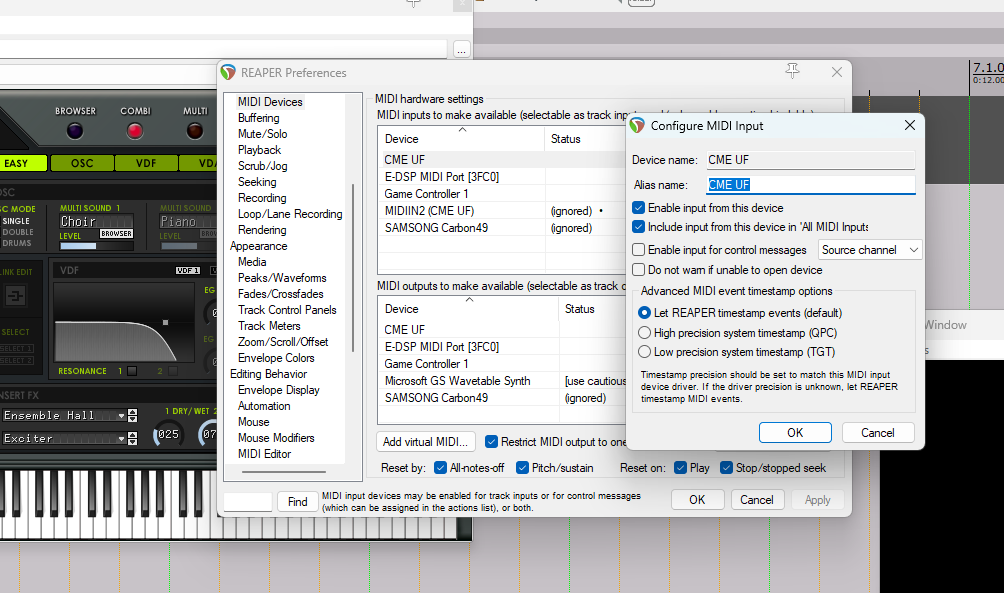Open Editing Behavior preferences
The width and height of the screenshot is (1004, 593).
coord(268,374)
